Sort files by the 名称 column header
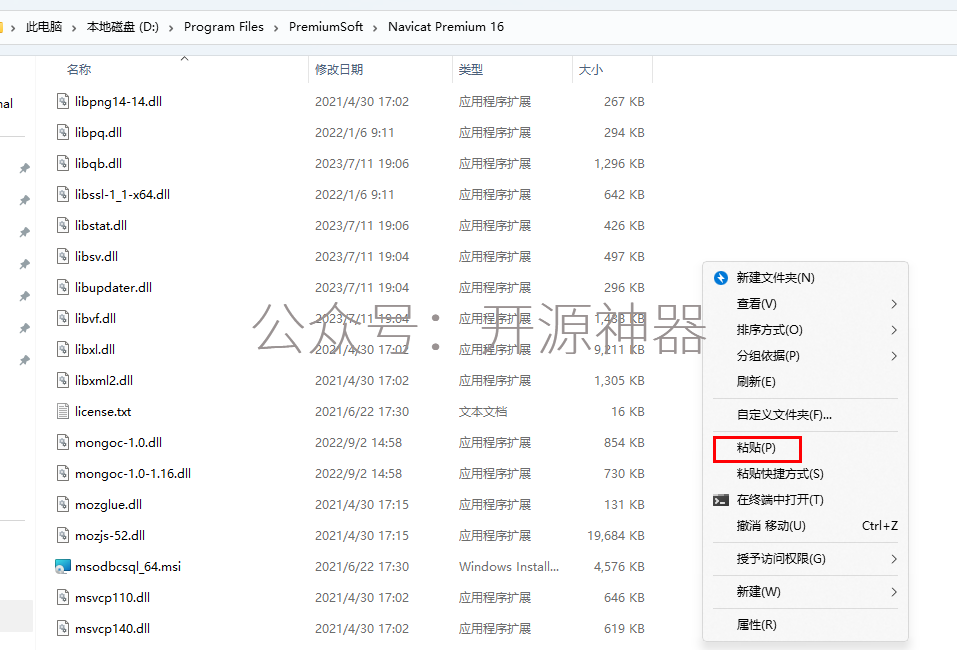 click(x=79, y=70)
